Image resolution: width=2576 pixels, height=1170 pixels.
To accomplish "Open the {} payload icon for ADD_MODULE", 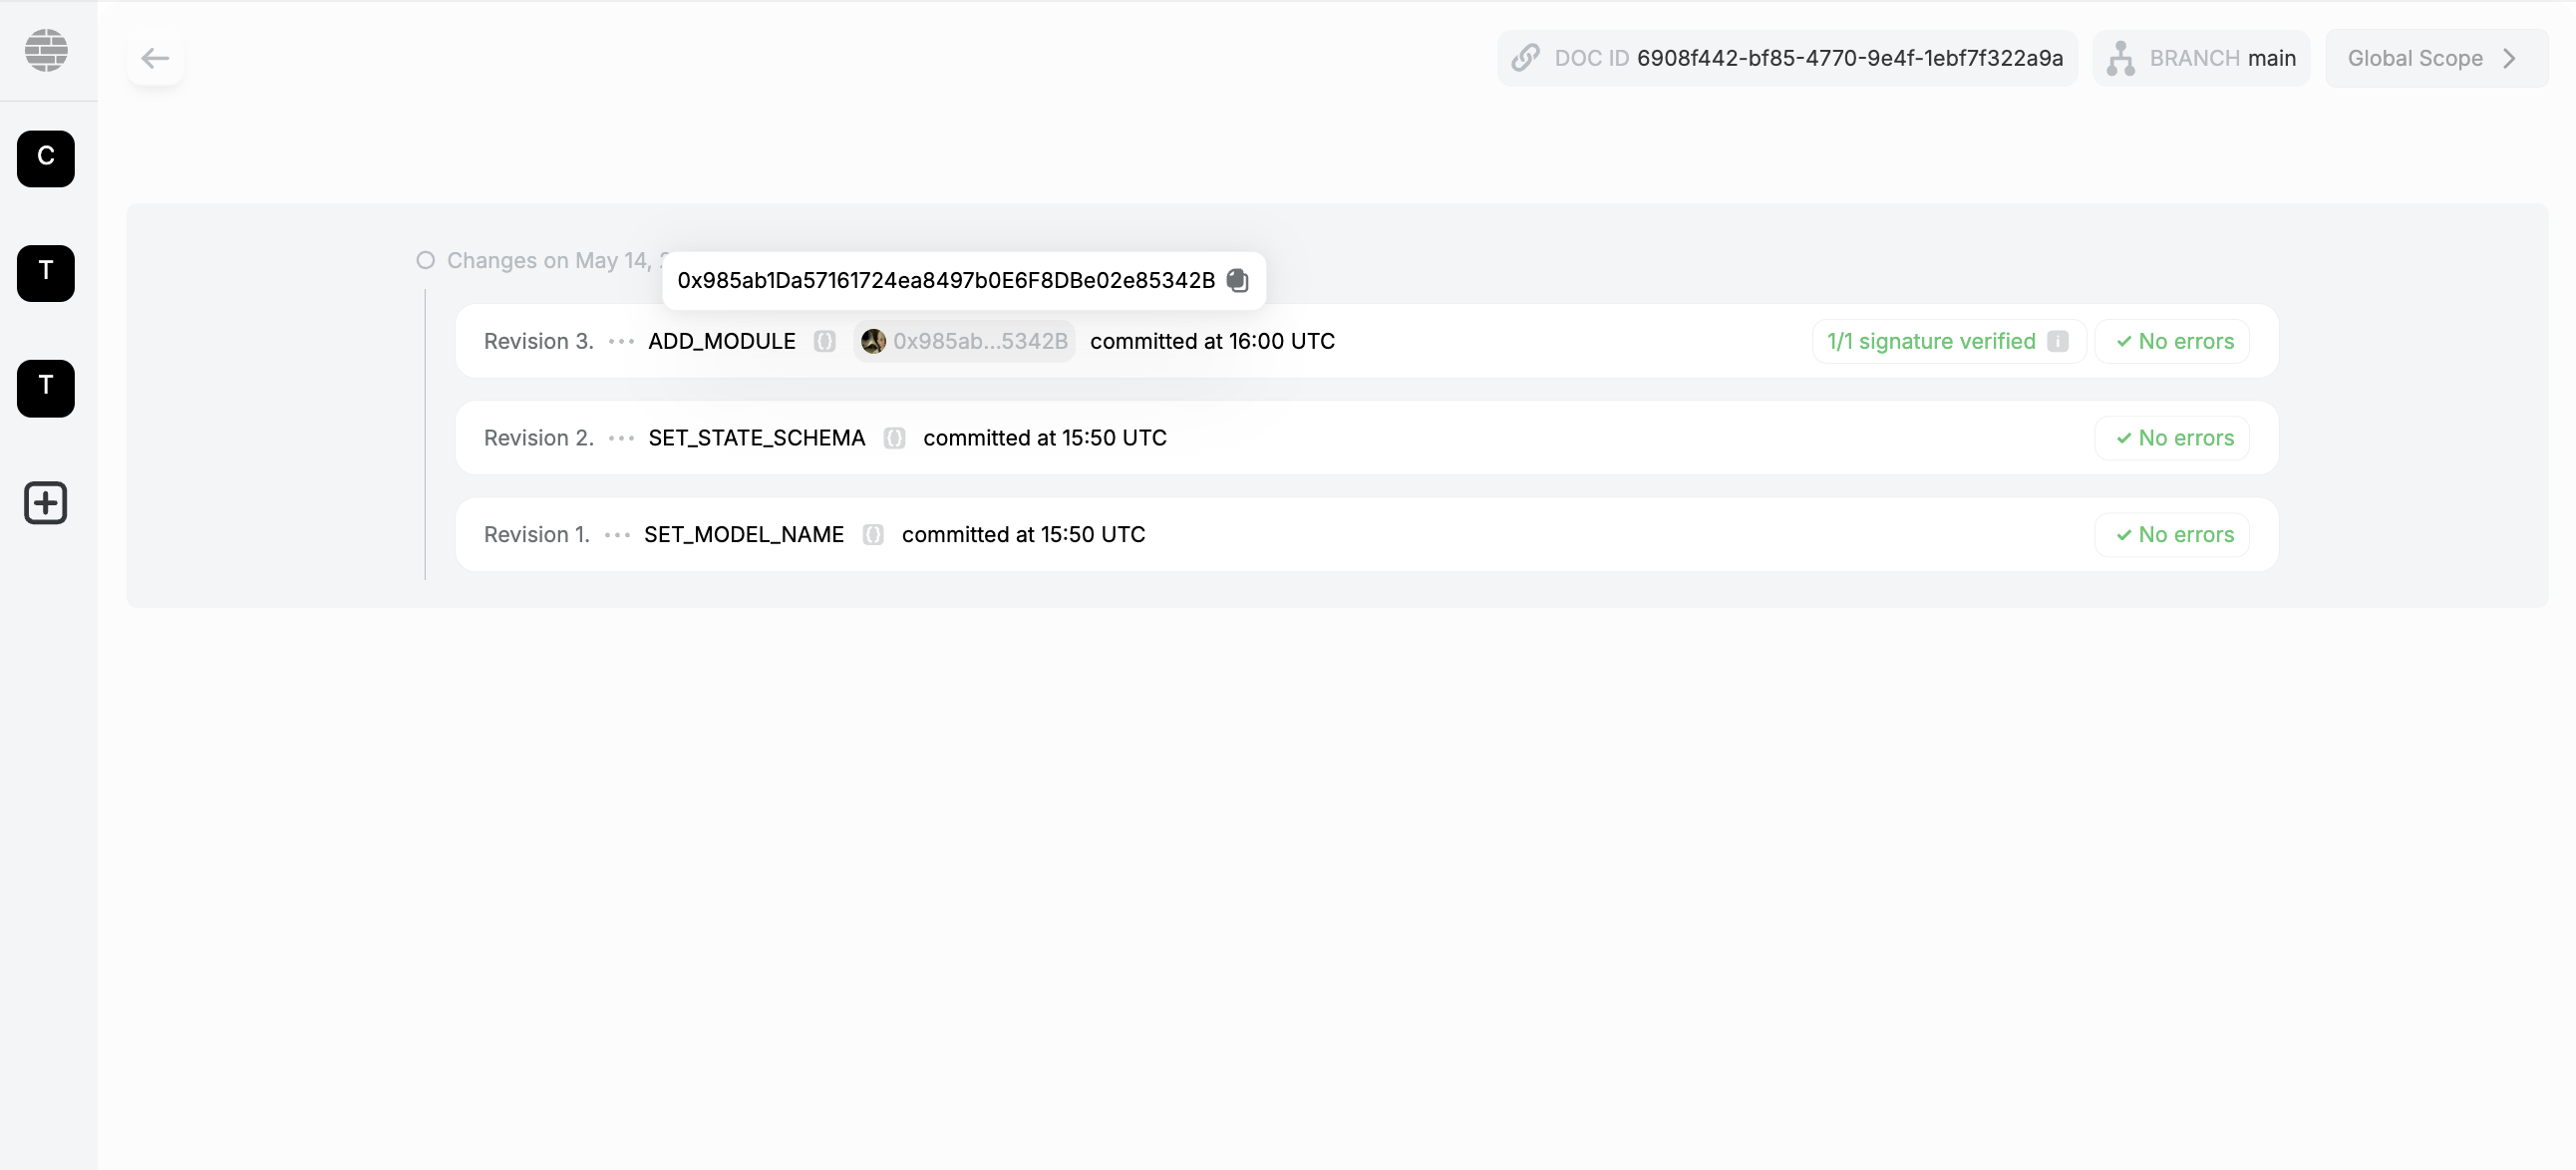I will (x=825, y=341).
